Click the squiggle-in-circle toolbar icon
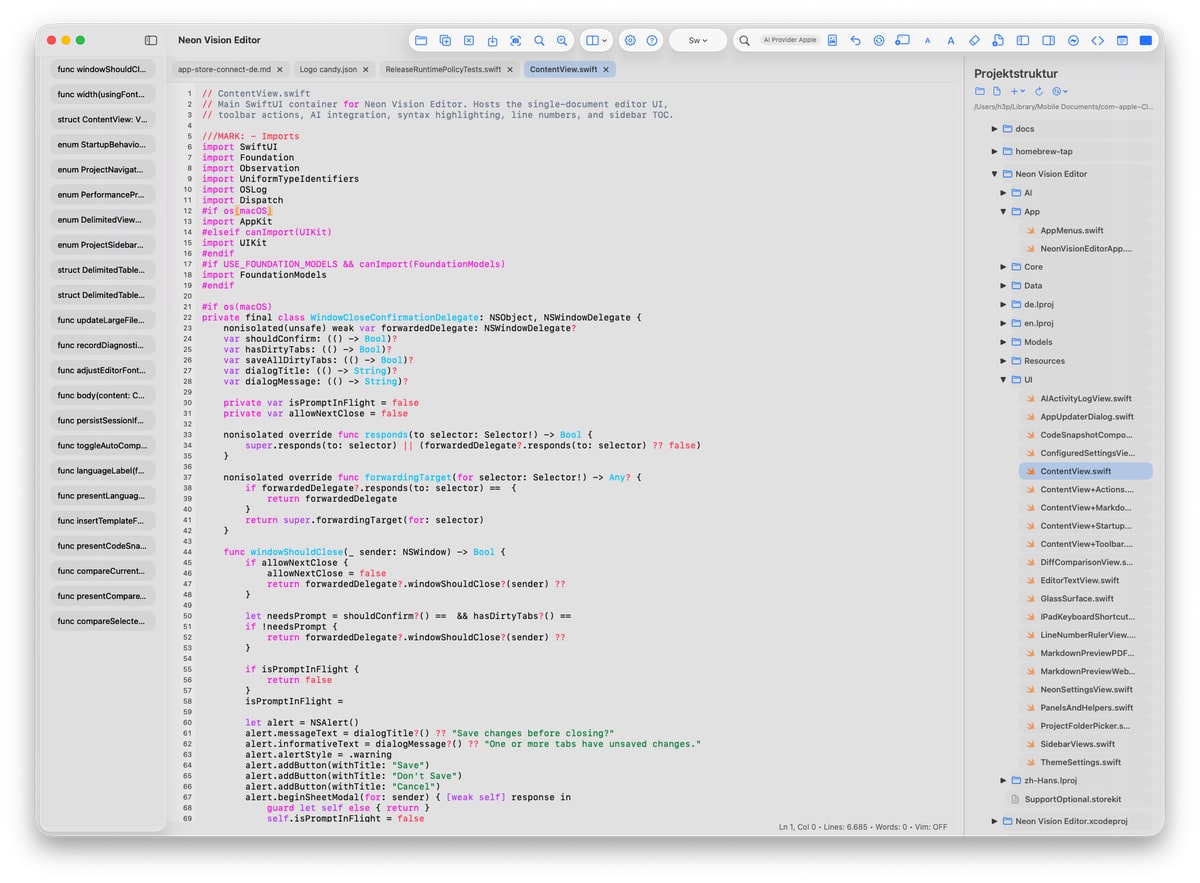The image size is (1200, 883). pyautogui.click(x=1073, y=40)
